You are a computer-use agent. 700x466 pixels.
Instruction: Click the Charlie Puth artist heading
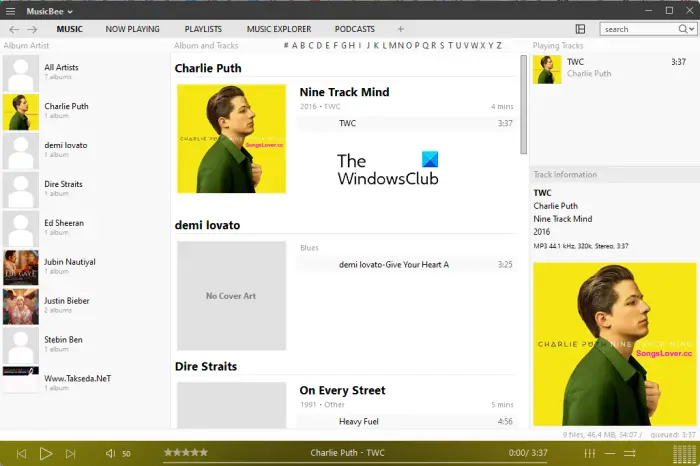click(208, 68)
